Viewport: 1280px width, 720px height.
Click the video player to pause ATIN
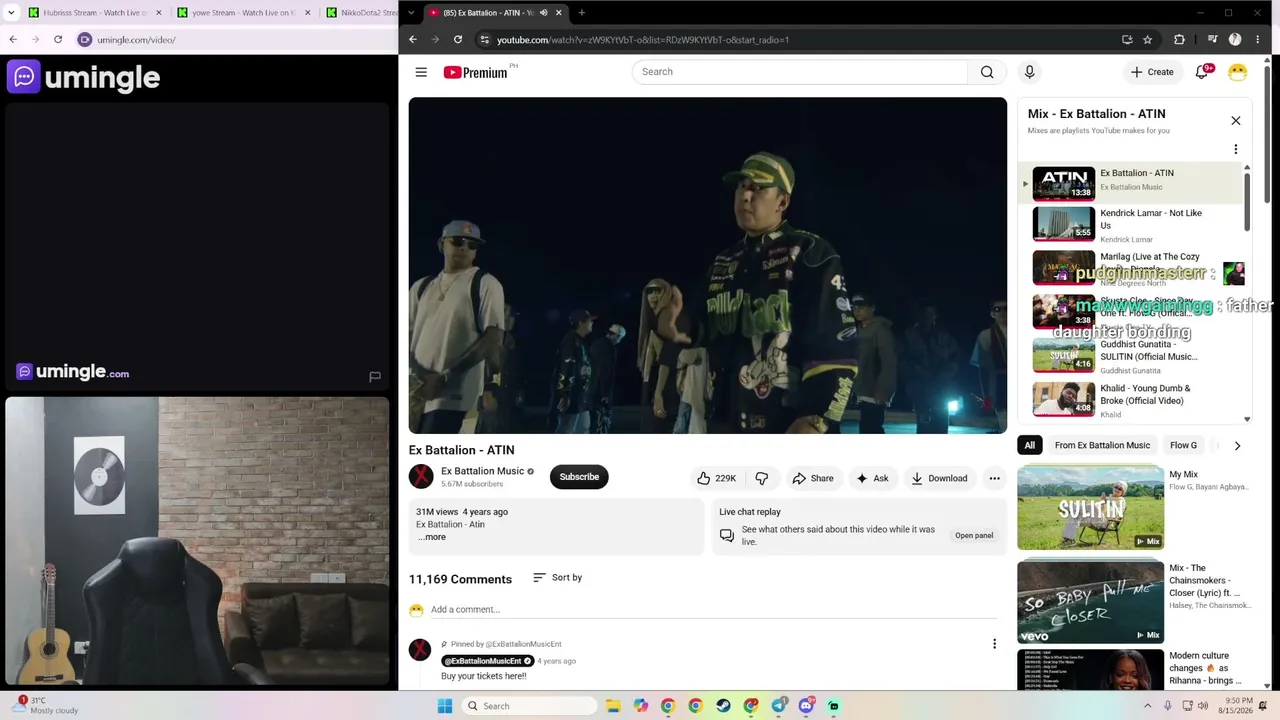click(708, 265)
